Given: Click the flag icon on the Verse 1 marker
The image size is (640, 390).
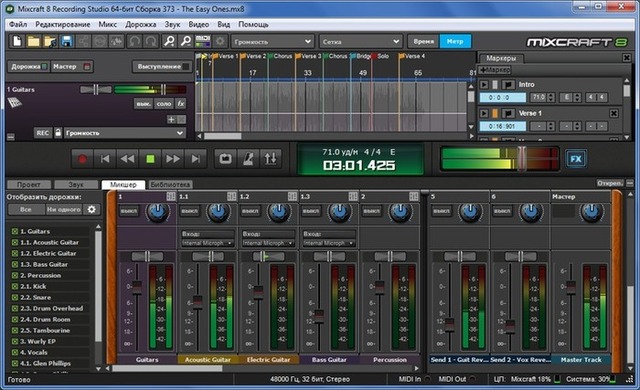Looking at the screenshot, I should coord(508,113).
